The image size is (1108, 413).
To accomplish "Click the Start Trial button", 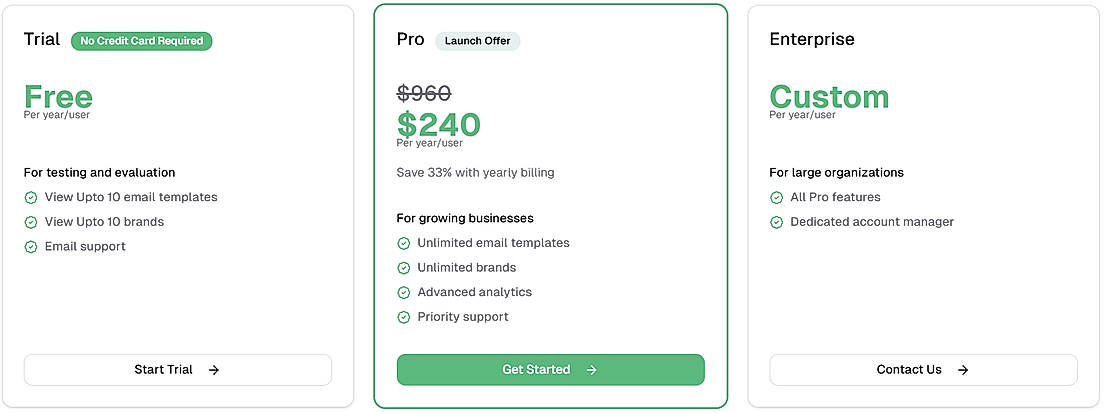I will (x=177, y=370).
